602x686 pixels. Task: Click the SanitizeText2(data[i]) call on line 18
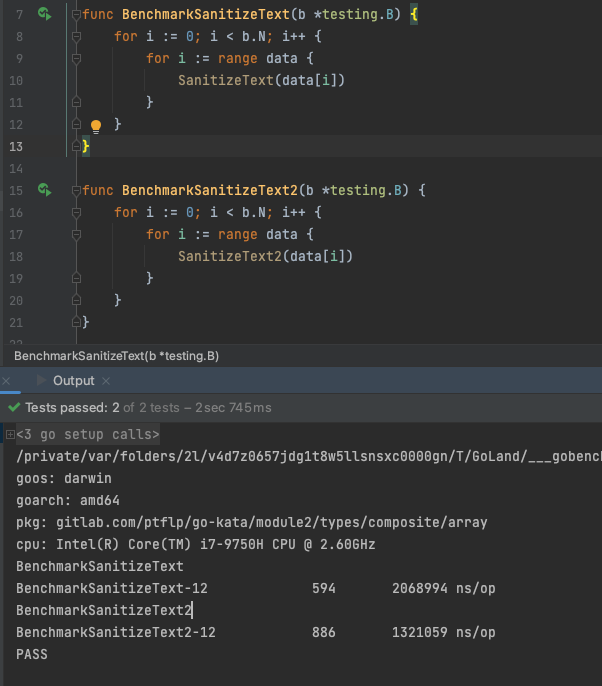click(x=265, y=256)
